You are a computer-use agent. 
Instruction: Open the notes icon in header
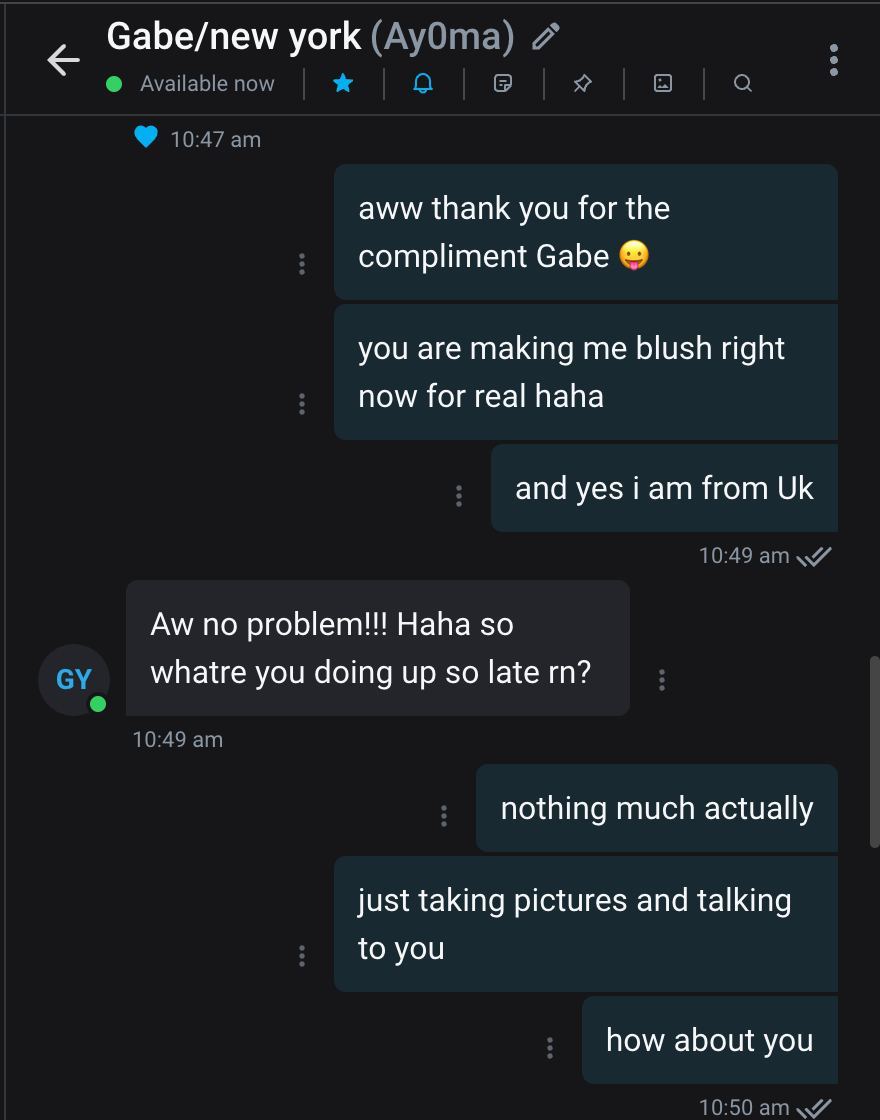[x=503, y=84]
